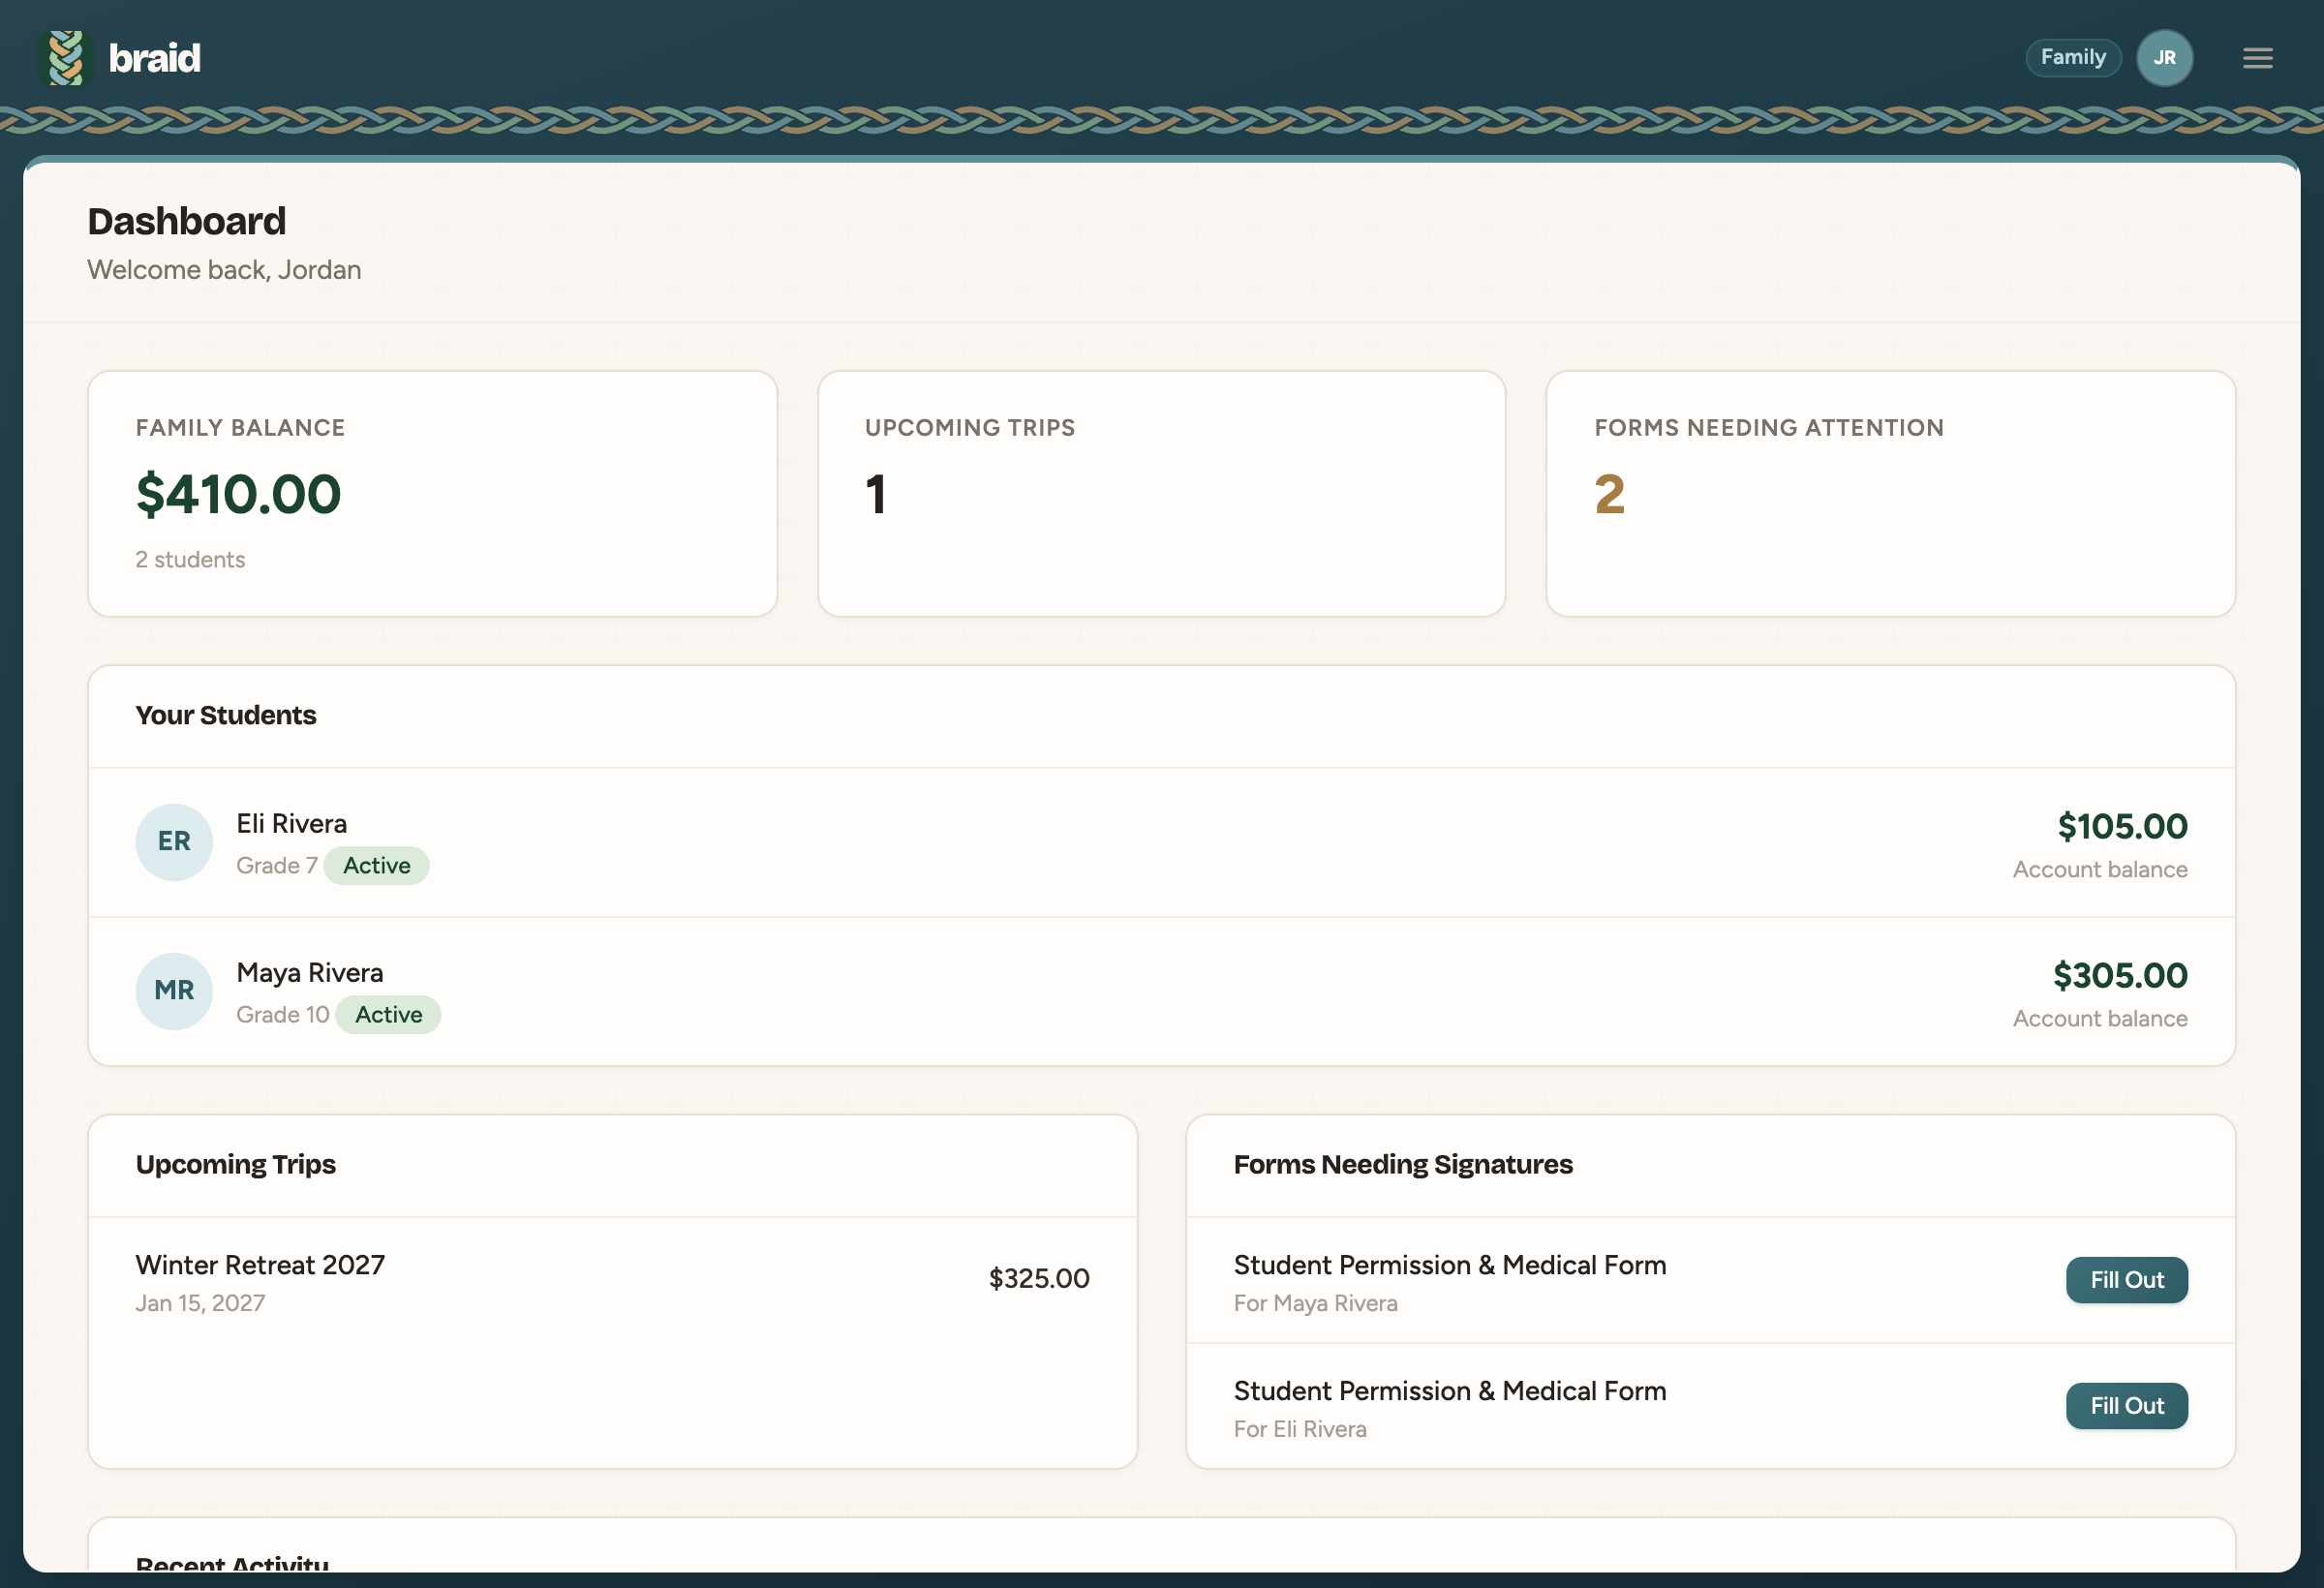This screenshot has height=1588, width=2324.
Task: Fill out Maya Rivera's permission form
Action: [2126, 1280]
